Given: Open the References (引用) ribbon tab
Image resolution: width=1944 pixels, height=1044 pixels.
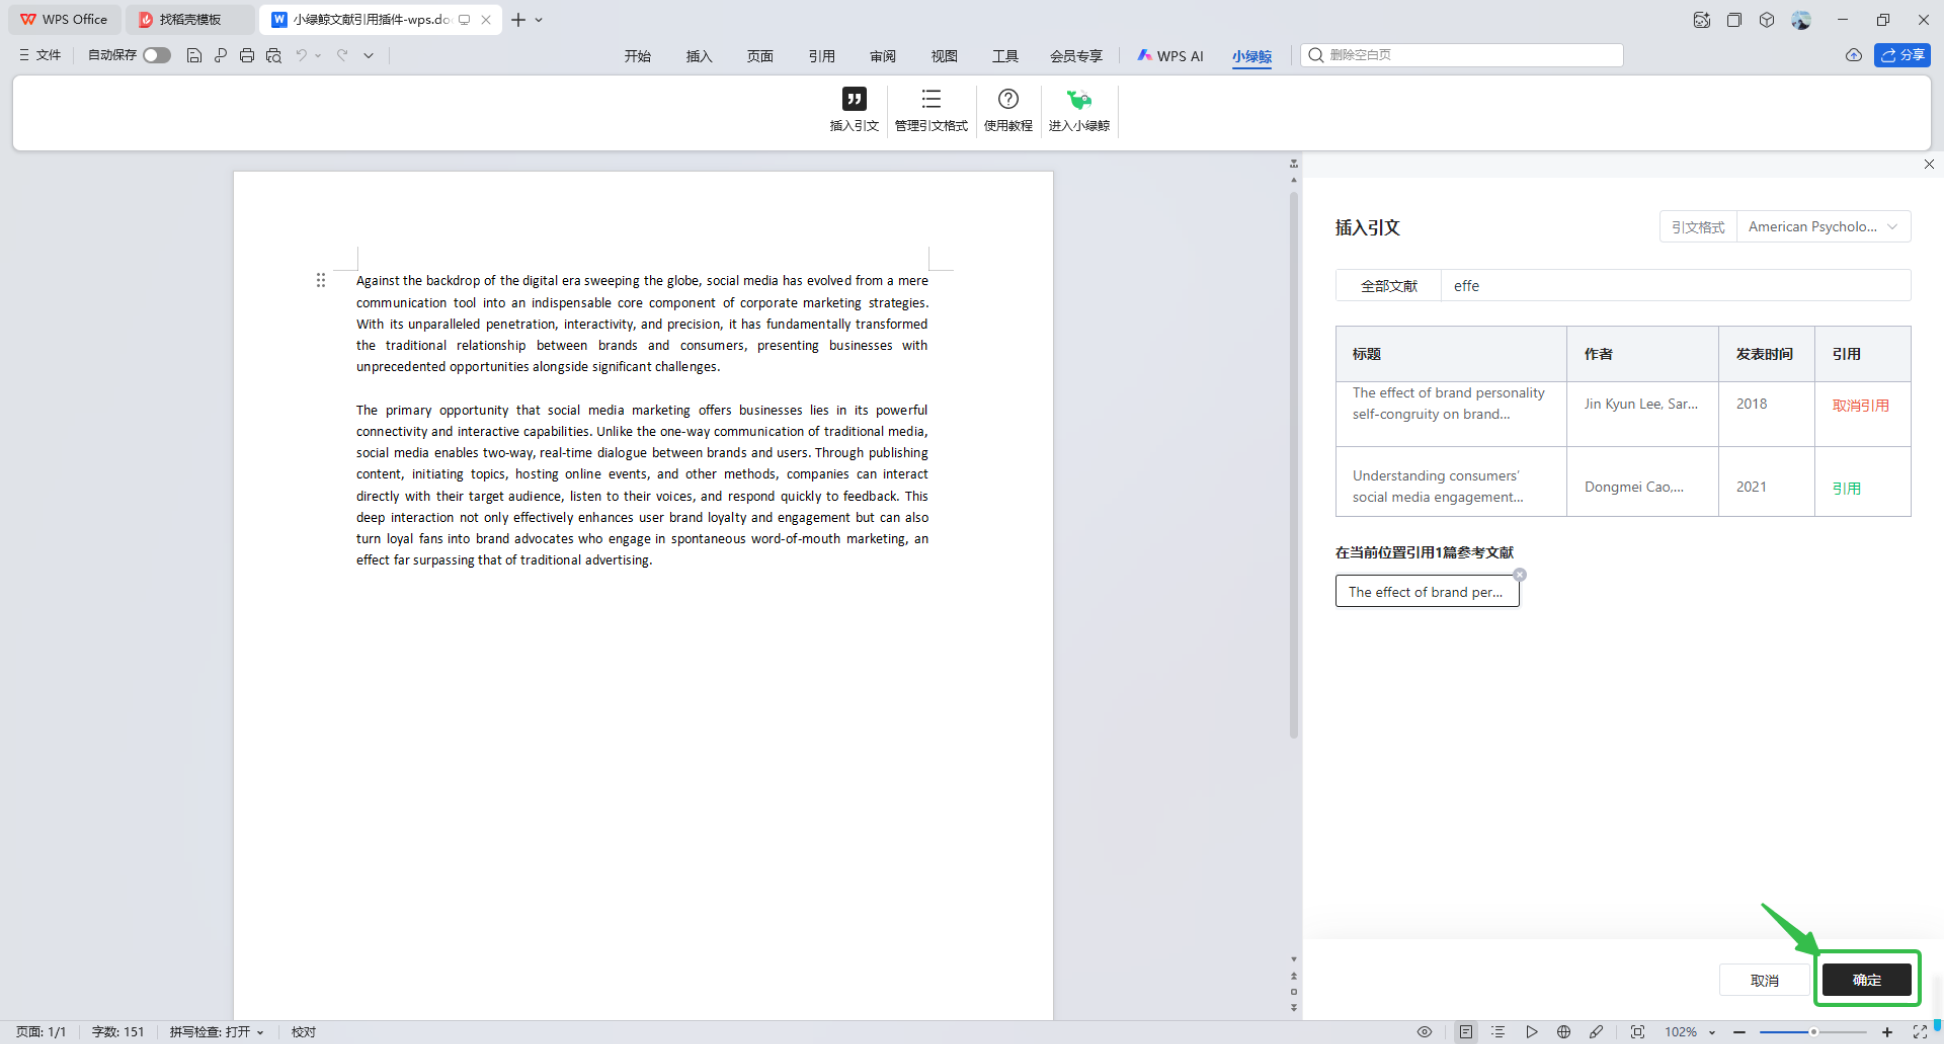Looking at the screenshot, I should tap(821, 56).
